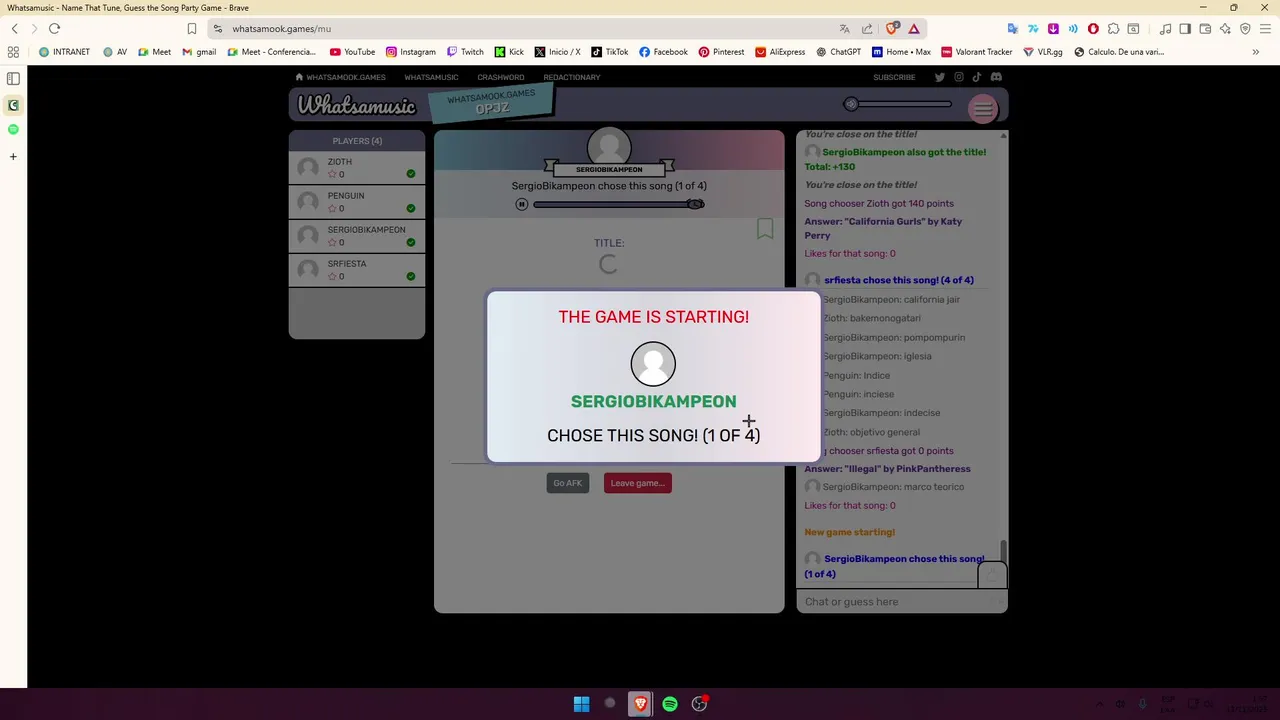
Task: Open Brave main menu hamburger icon
Action: point(1264,28)
